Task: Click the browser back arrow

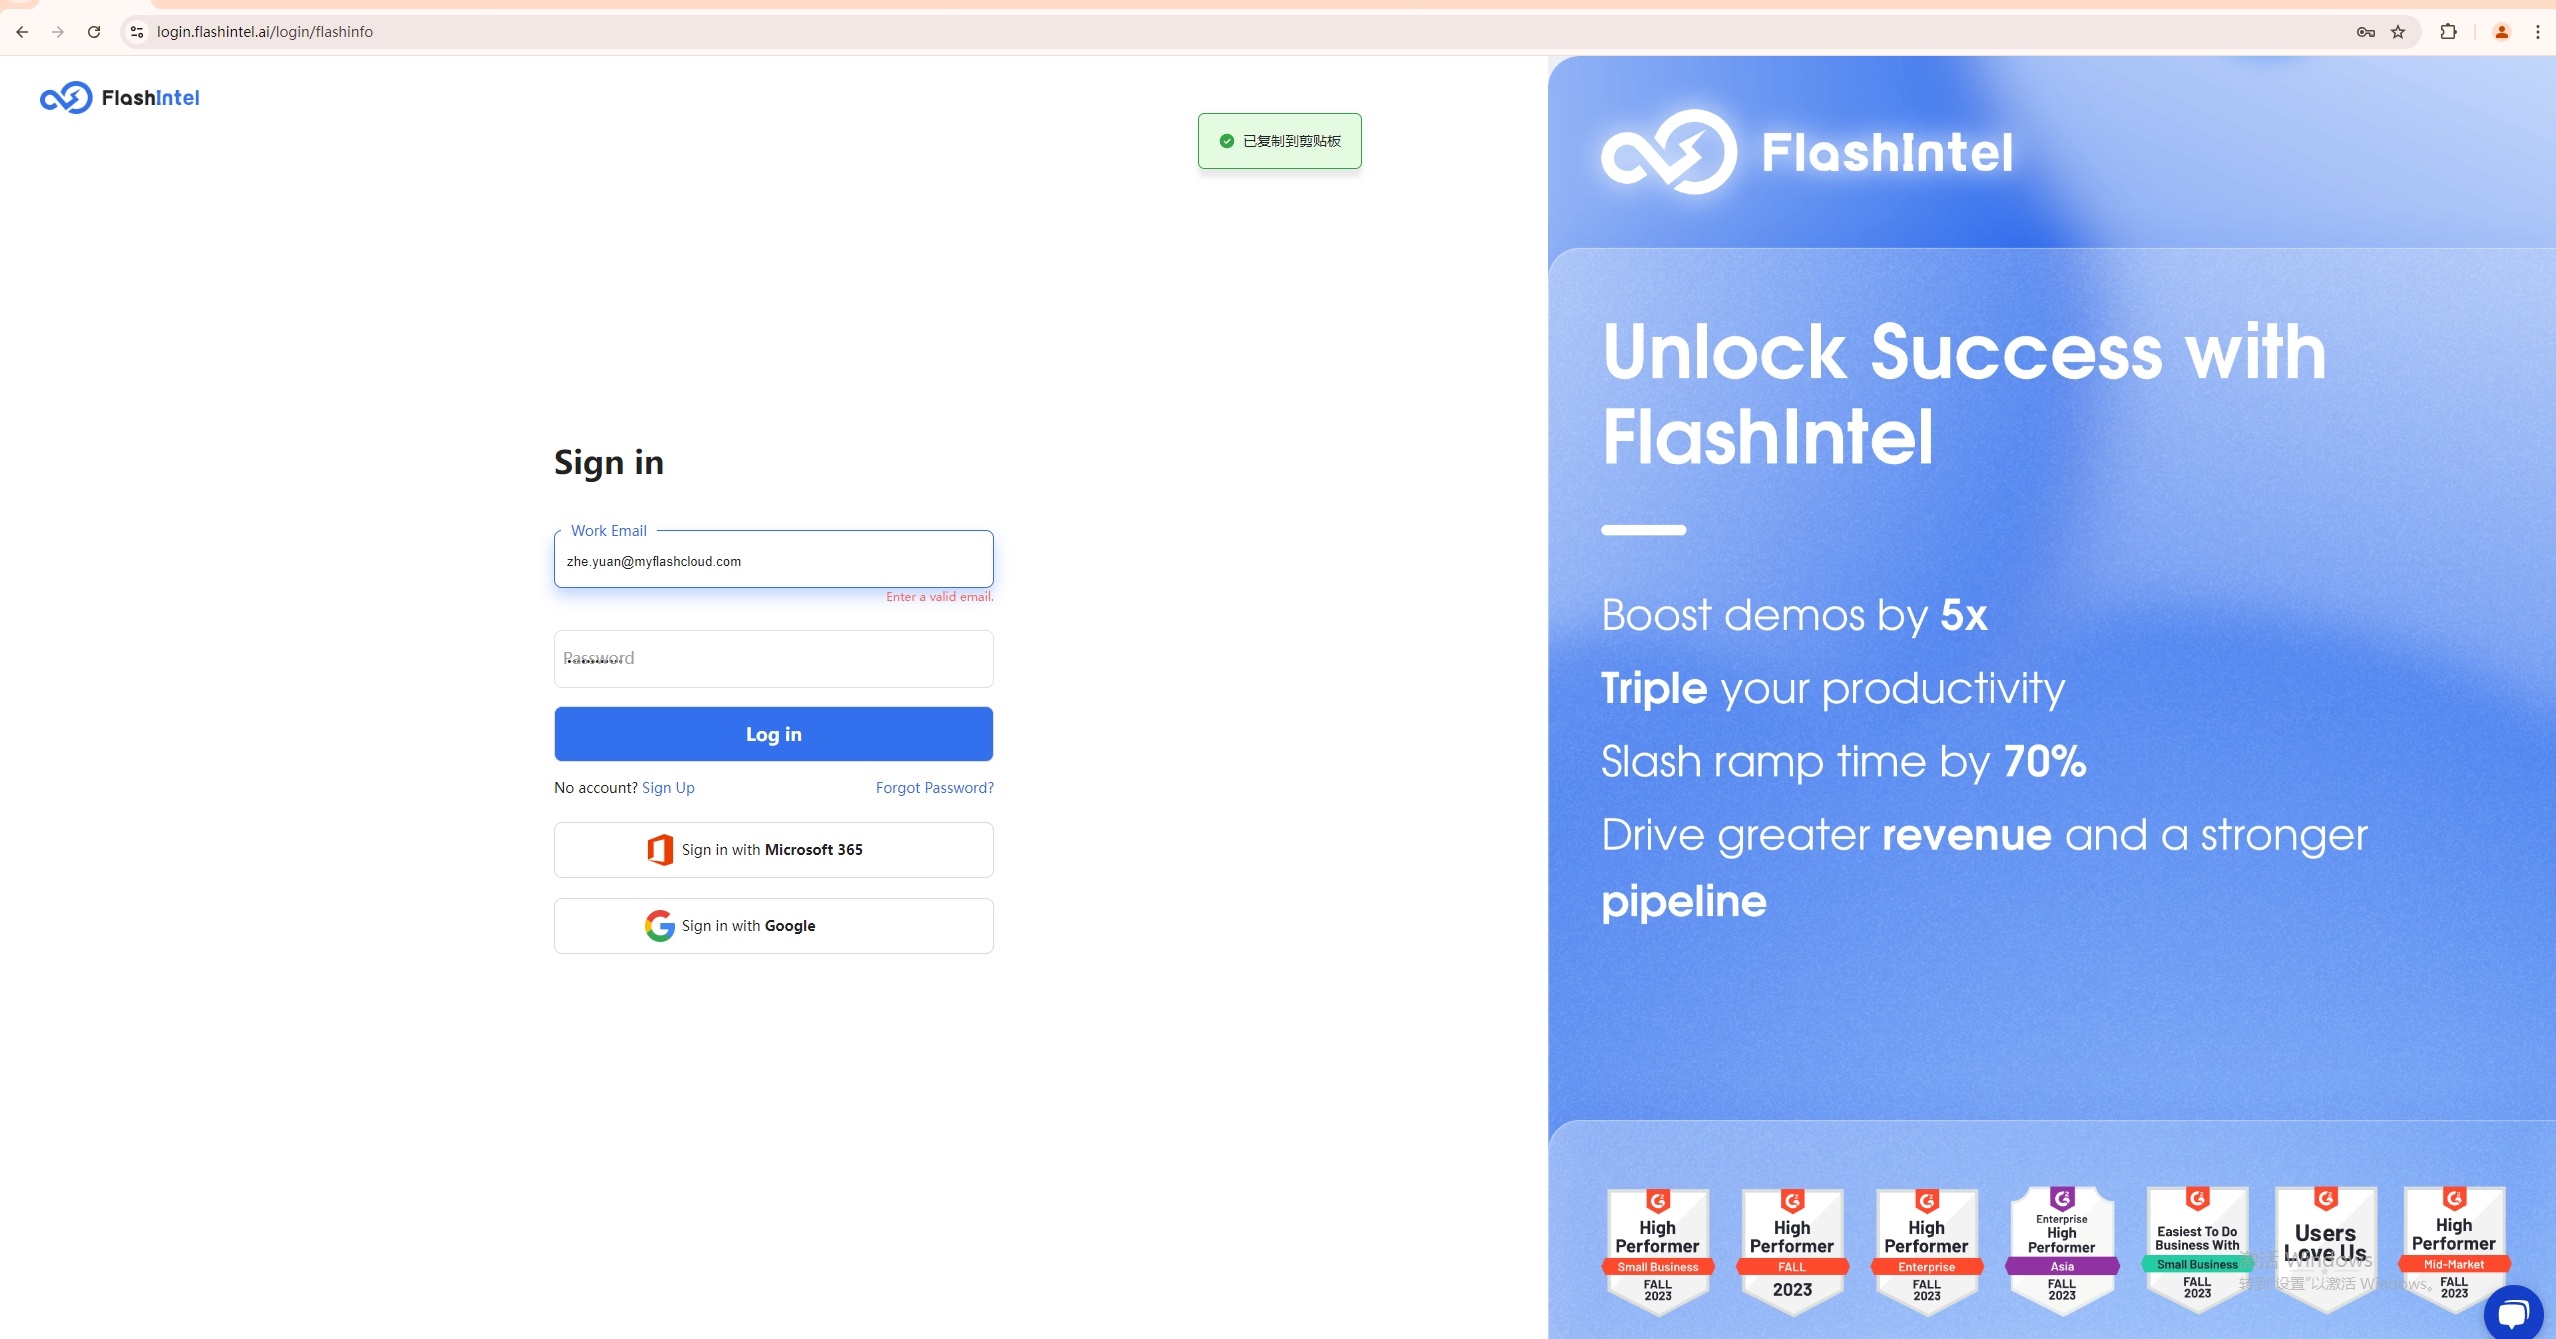Action: point(22,32)
